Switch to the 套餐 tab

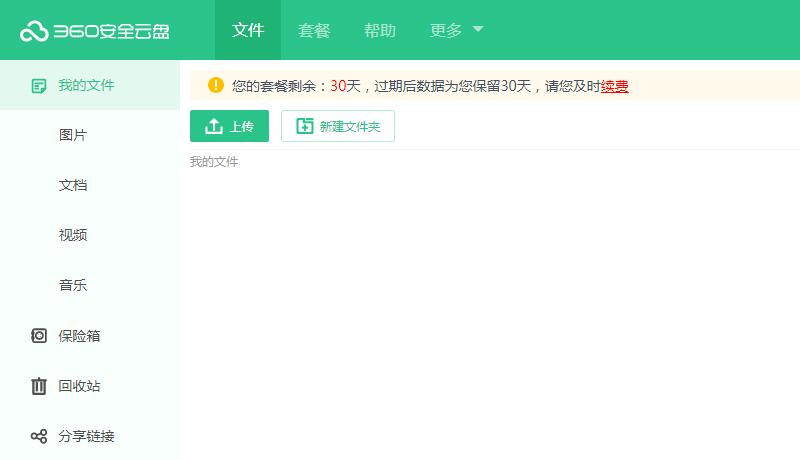pyautogui.click(x=314, y=30)
